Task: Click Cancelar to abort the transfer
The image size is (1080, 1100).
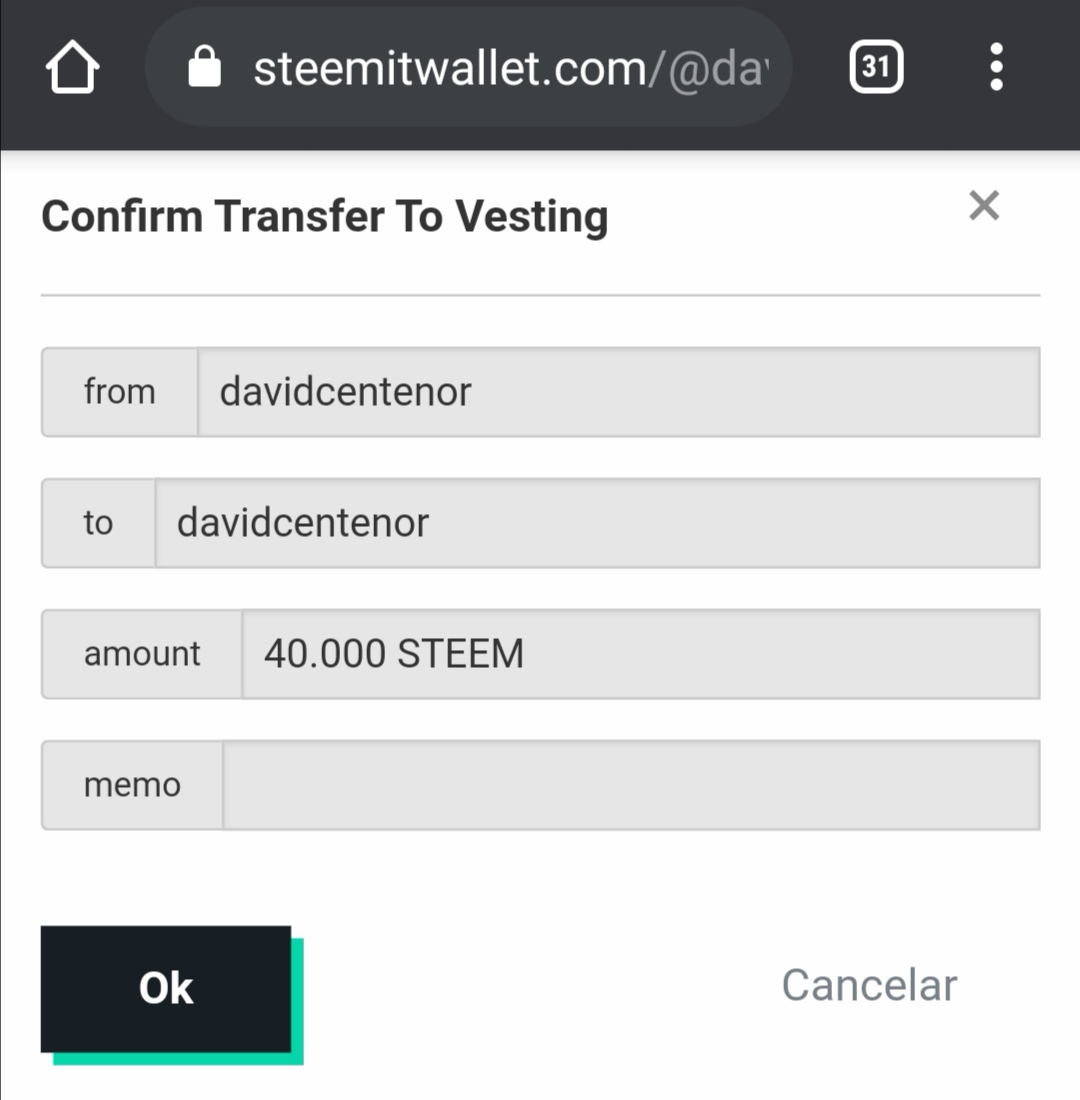Action: click(869, 985)
